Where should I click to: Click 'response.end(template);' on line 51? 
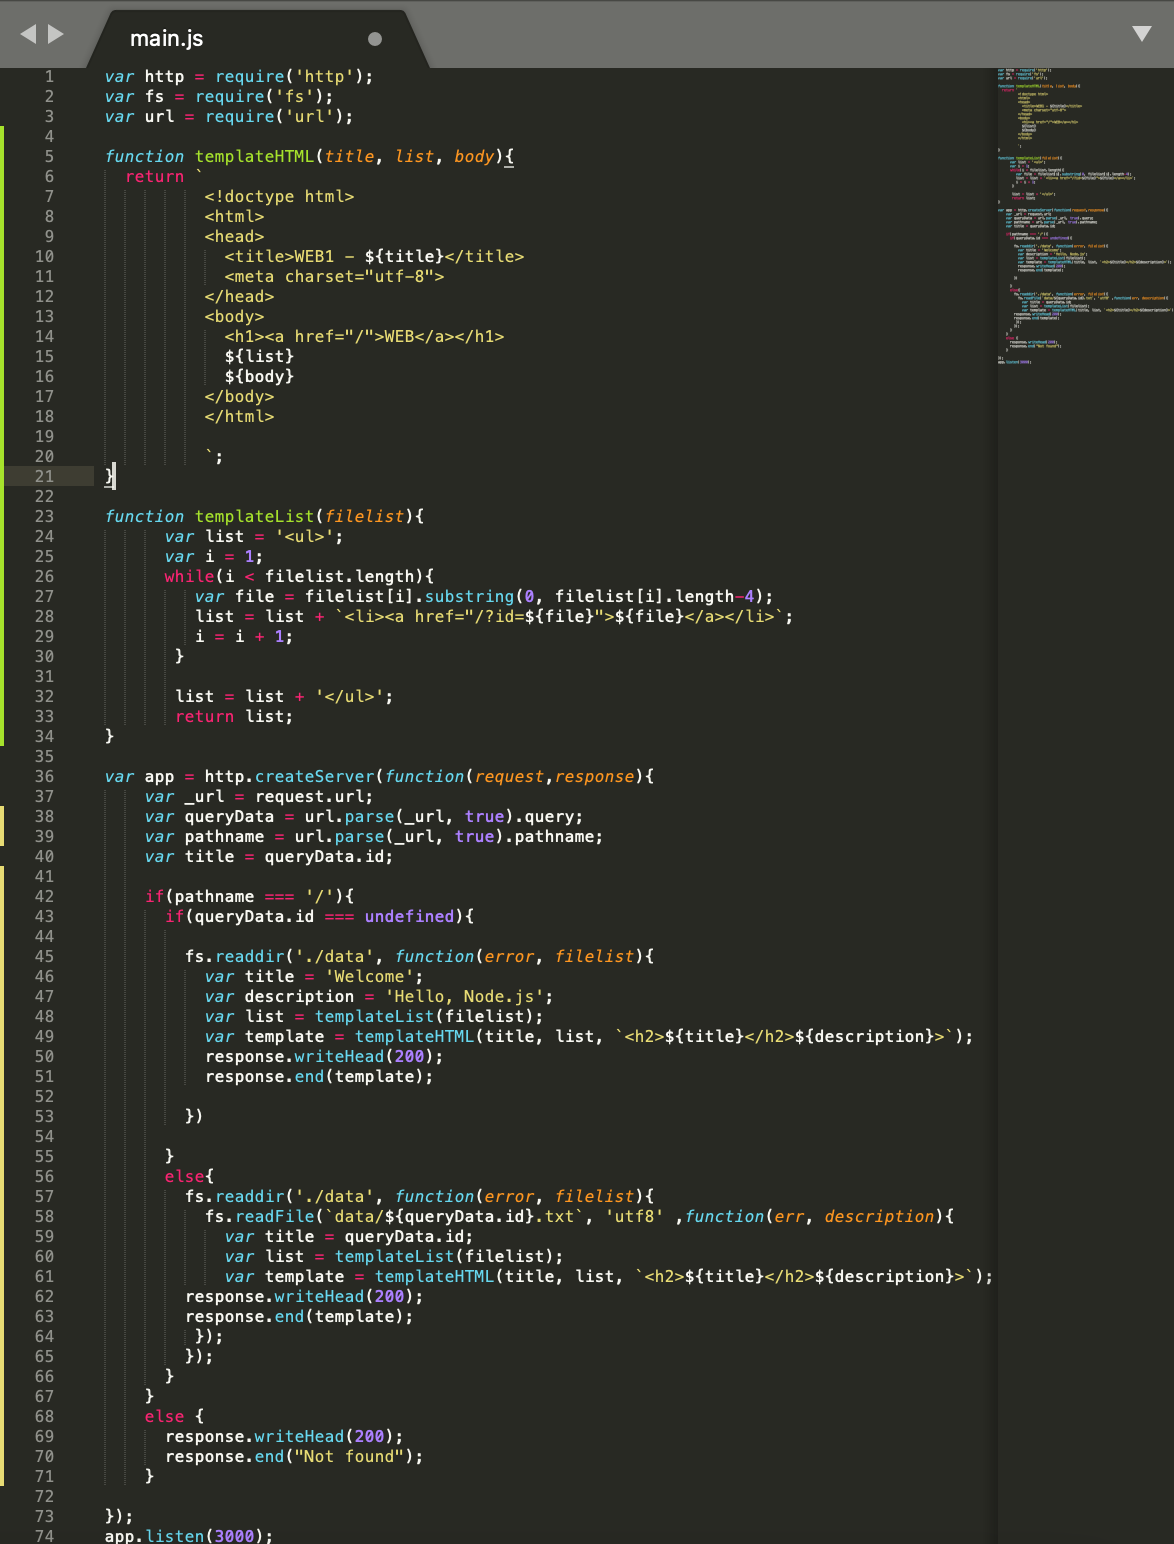[x=319, y=1076]
